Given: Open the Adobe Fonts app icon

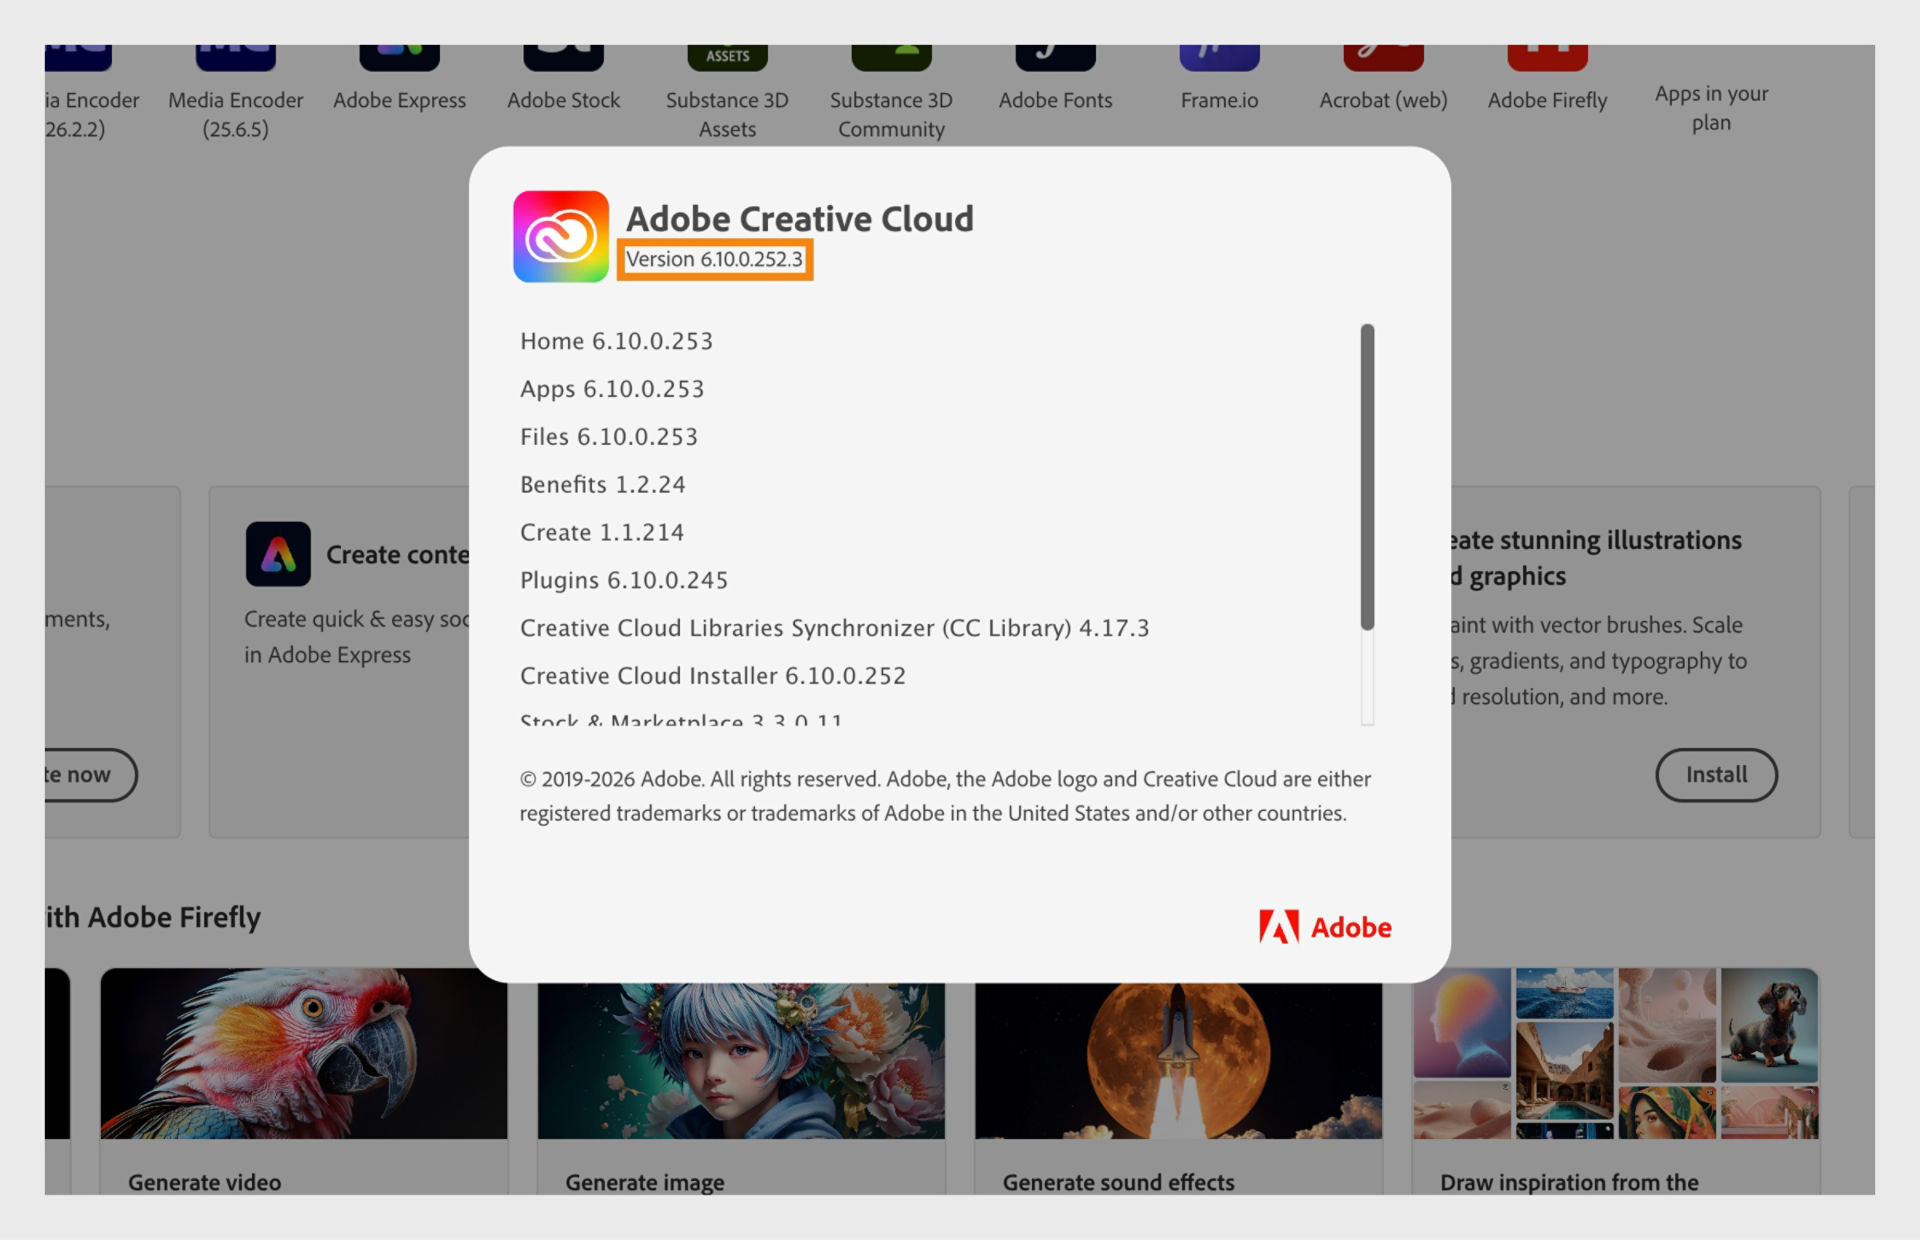Looking at the screenshot, I should click(1056, 57).
